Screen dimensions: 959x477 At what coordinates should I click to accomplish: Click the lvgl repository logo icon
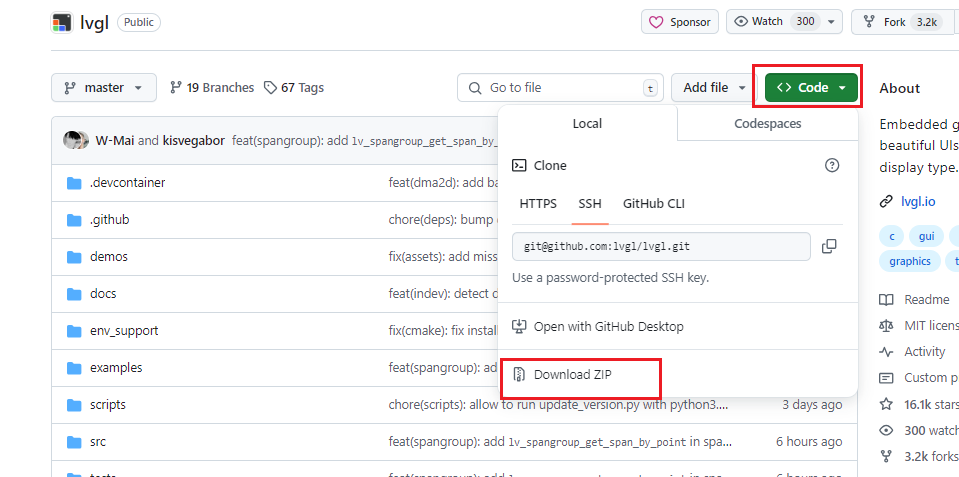pos(62,23)
